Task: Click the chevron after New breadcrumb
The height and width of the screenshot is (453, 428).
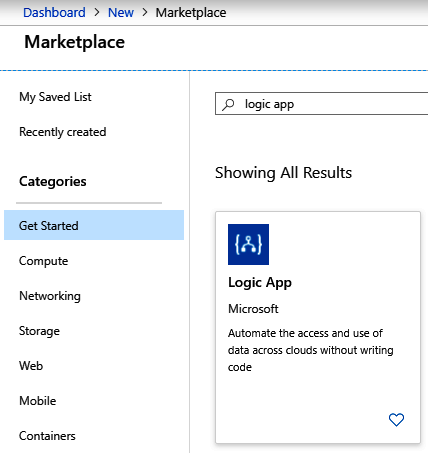Action: click(x=145, y=12)
